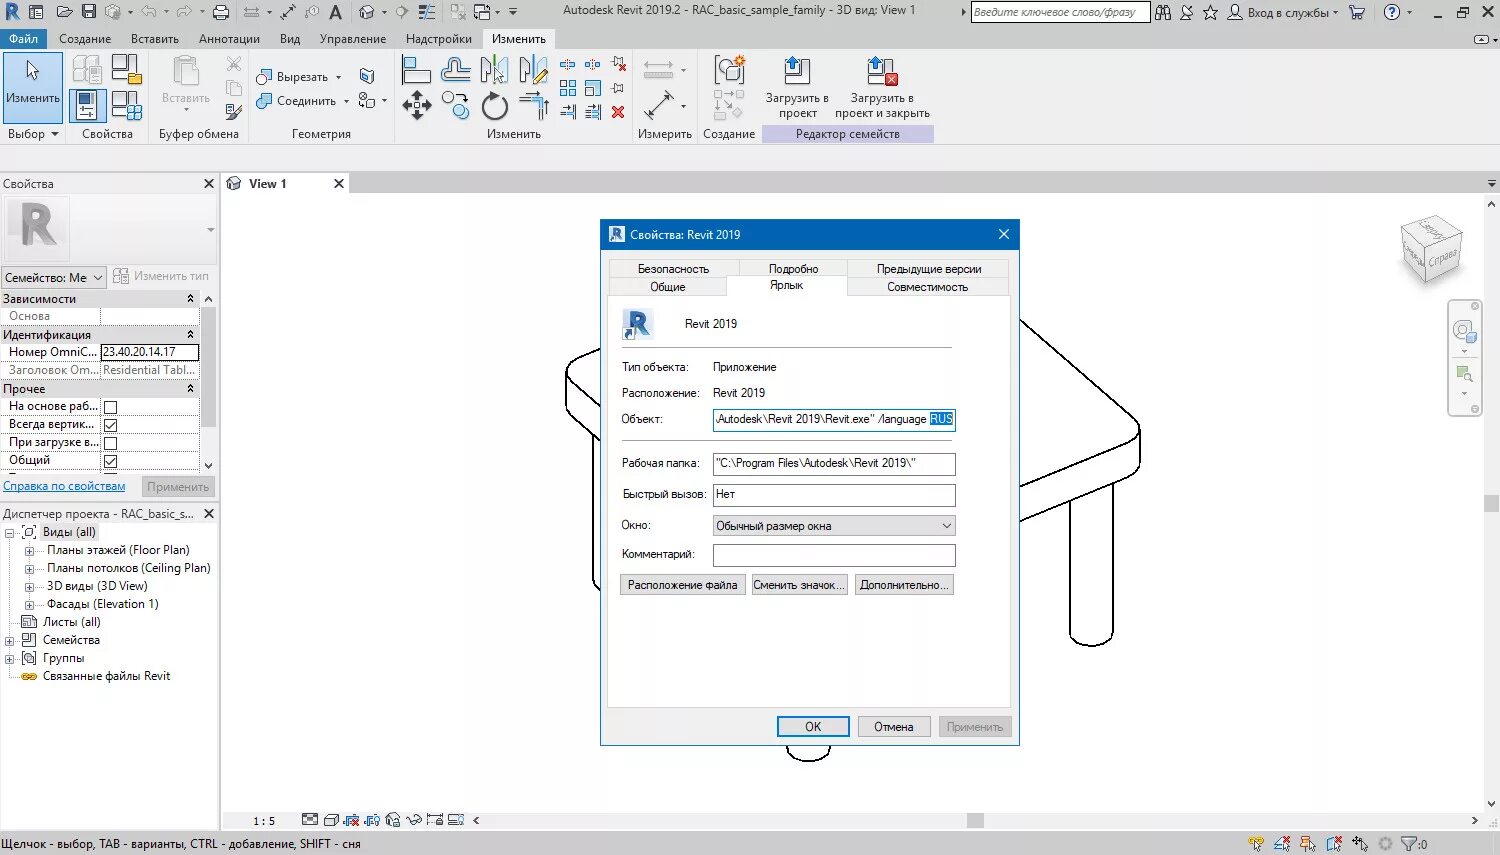The width and height of the screenshot is (1500, 855).
Task: Switch to the Аннотации ribbon tab
Action: [229, 39]
